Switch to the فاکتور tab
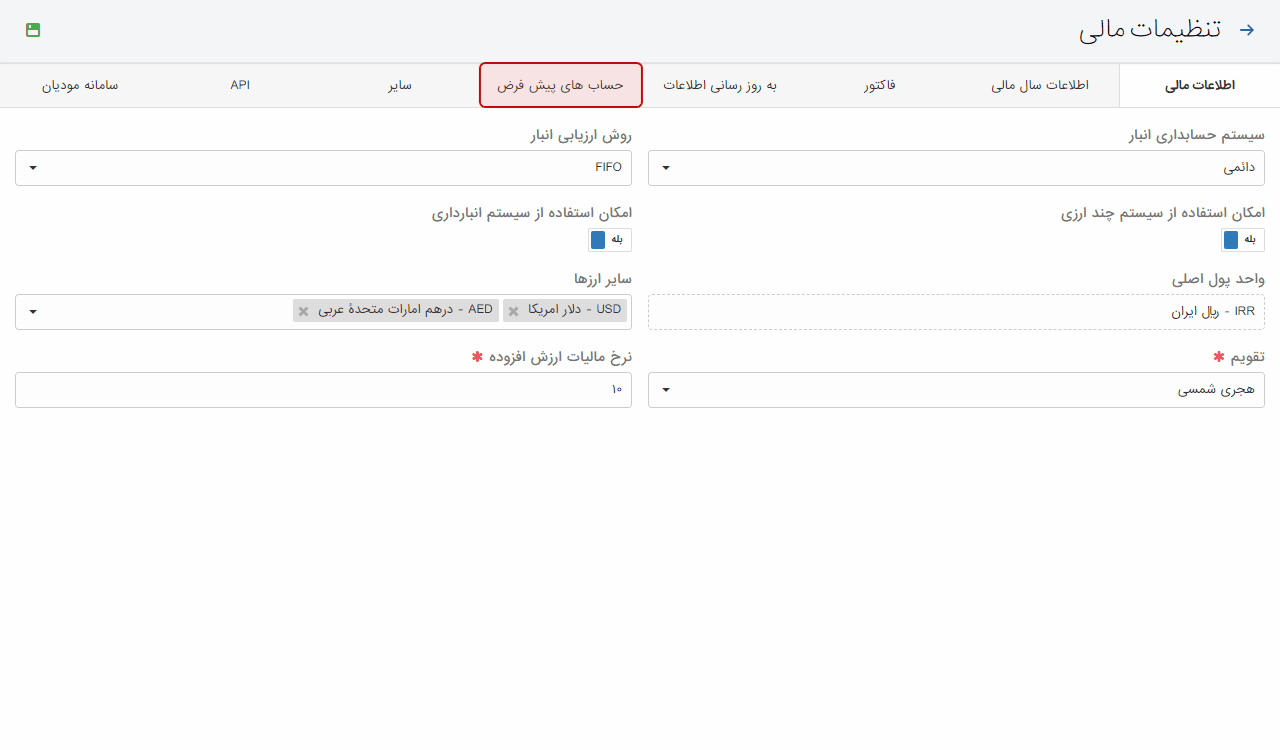Image resolution: width=1280 pixels, height=750 pixels. tap(880, 86)
